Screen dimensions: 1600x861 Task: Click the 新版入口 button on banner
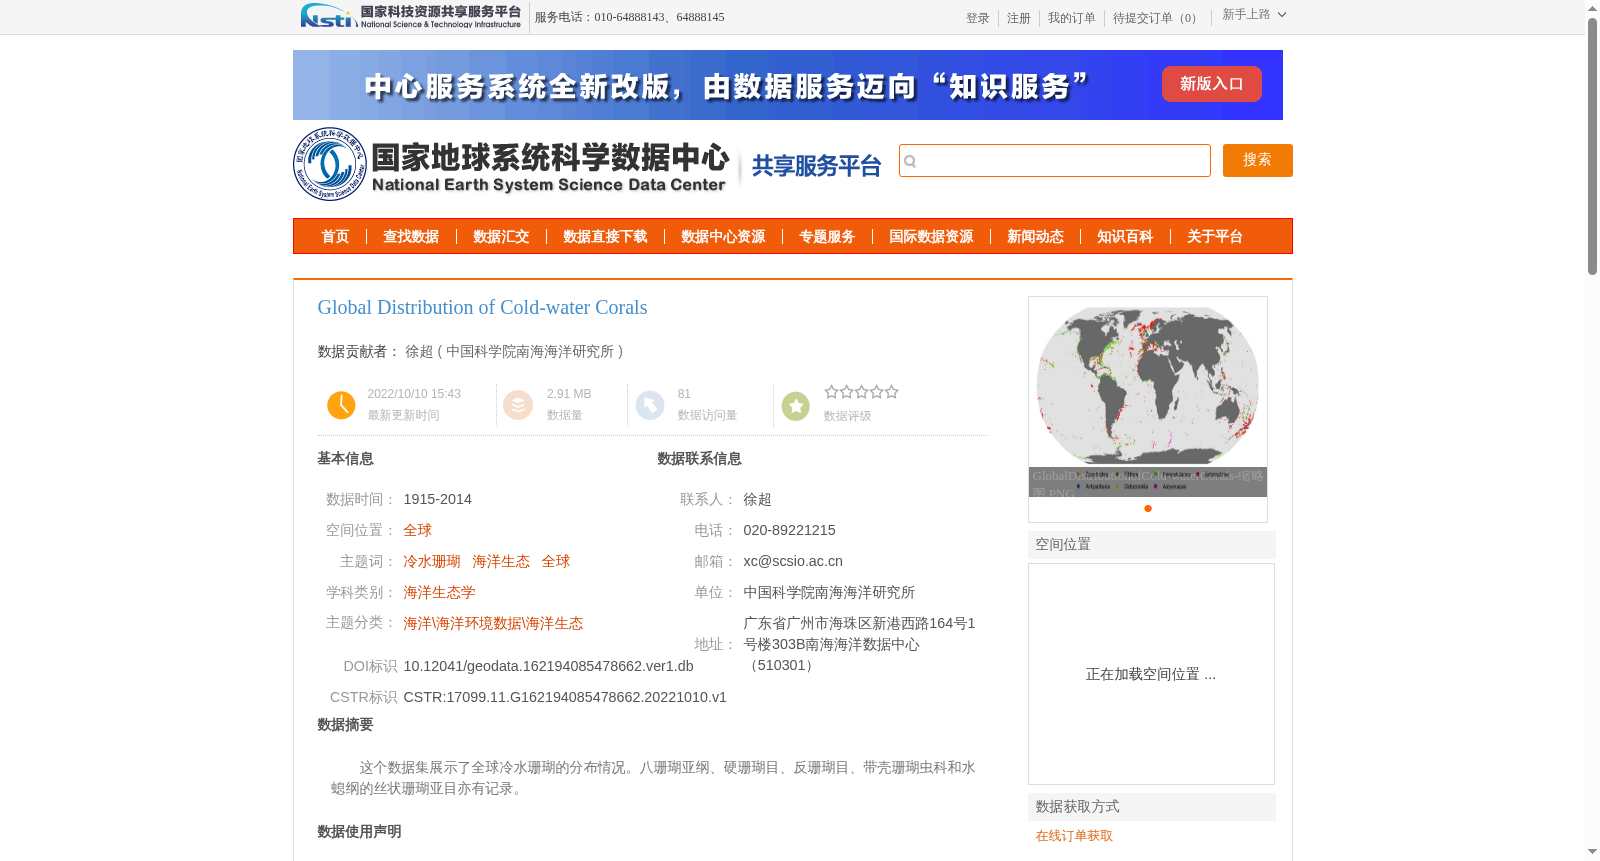(x=1211, y=84)
